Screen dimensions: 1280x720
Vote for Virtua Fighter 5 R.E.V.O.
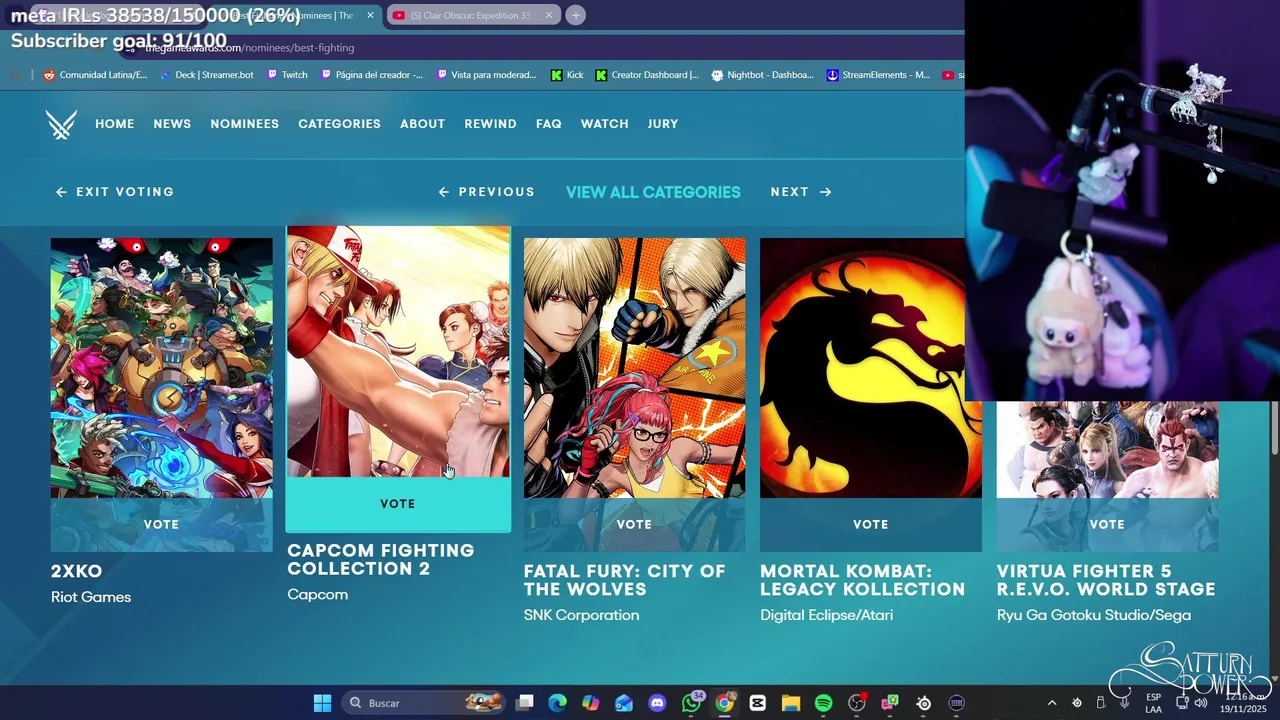click(1107, 524)
